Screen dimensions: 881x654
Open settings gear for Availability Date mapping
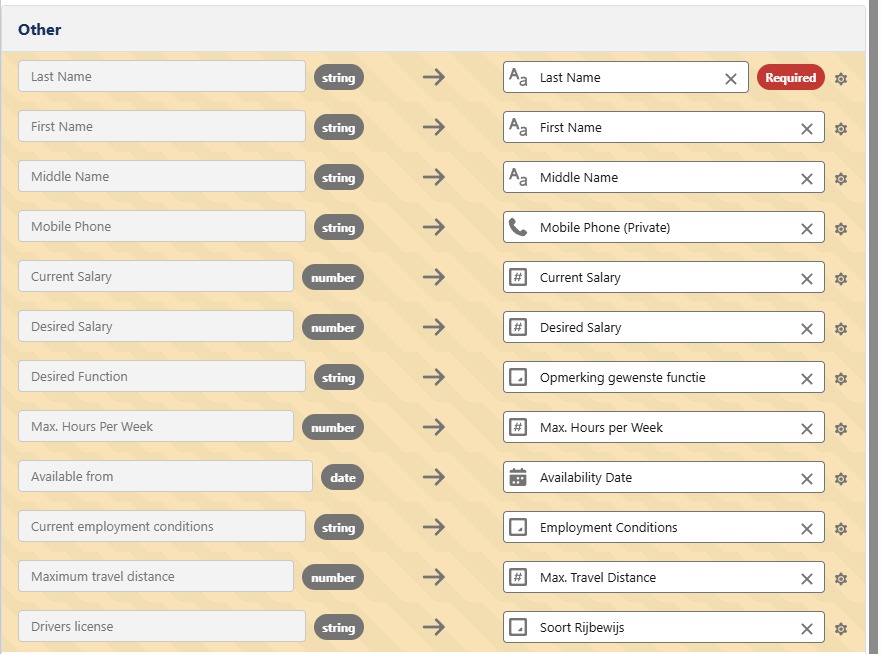(x=841, y=477)
